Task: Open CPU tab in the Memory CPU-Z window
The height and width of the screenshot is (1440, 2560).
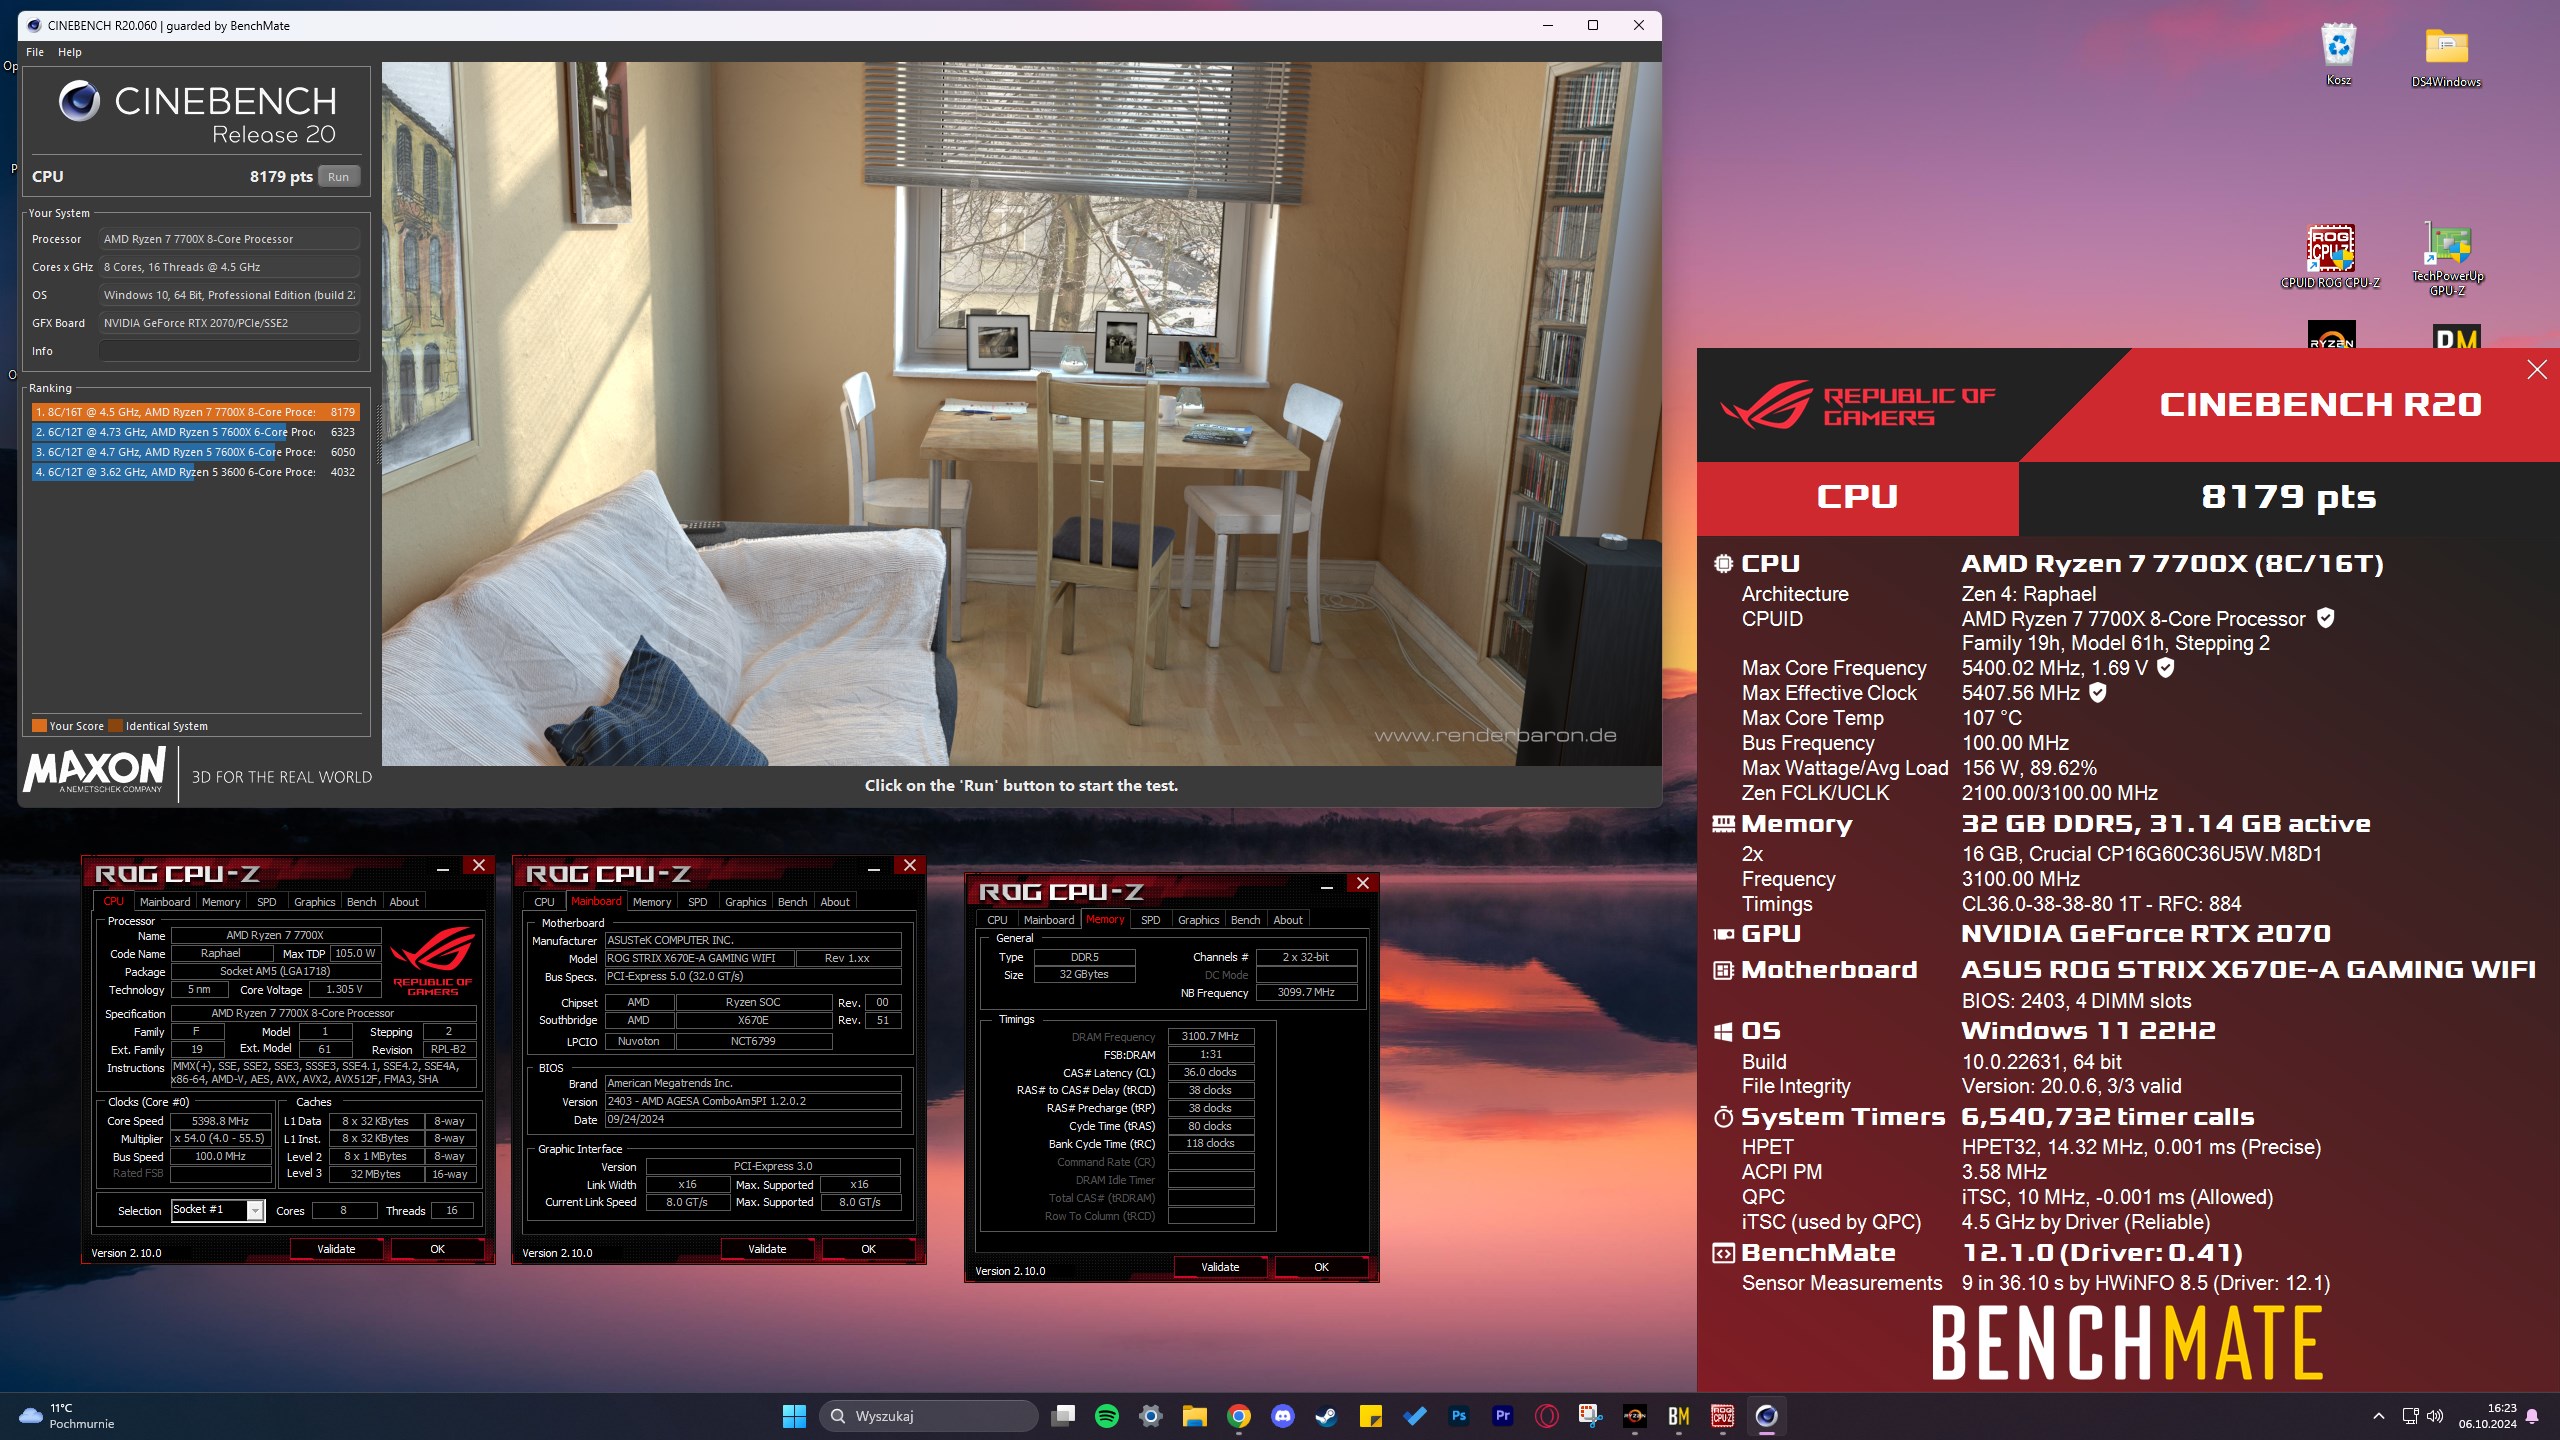Action: 997,920
